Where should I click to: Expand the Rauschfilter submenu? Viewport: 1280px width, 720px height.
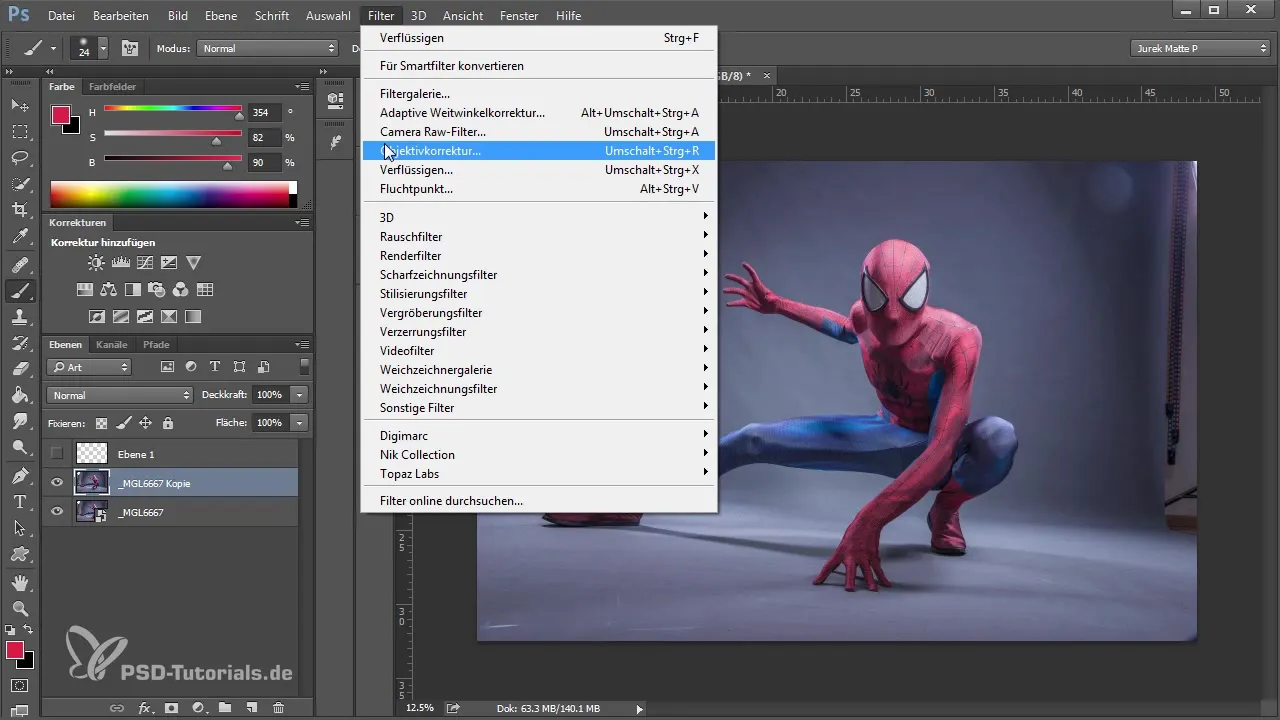[x=538, y=237]
